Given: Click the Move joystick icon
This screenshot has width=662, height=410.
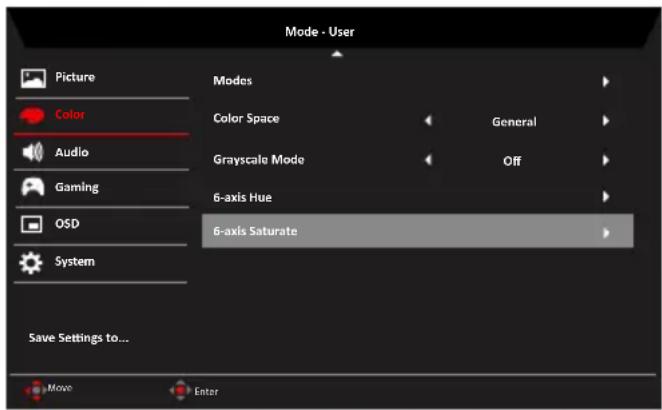Looking at the screenshot, I should 35,390.
